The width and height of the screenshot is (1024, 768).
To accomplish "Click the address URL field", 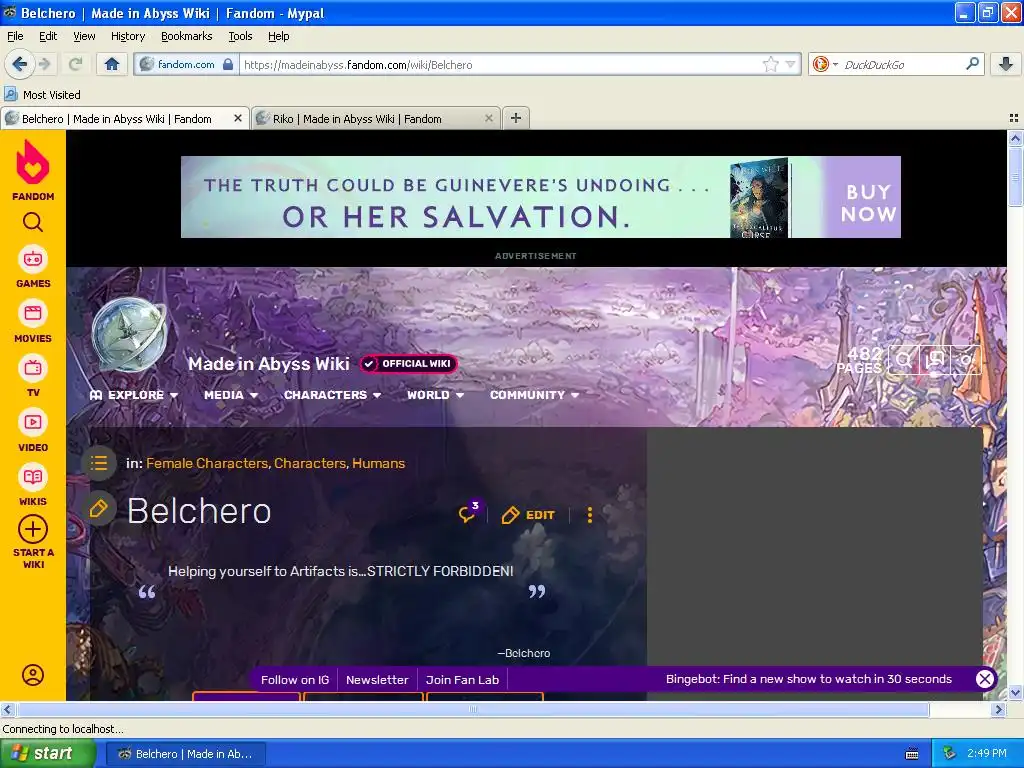I will 500,65.
